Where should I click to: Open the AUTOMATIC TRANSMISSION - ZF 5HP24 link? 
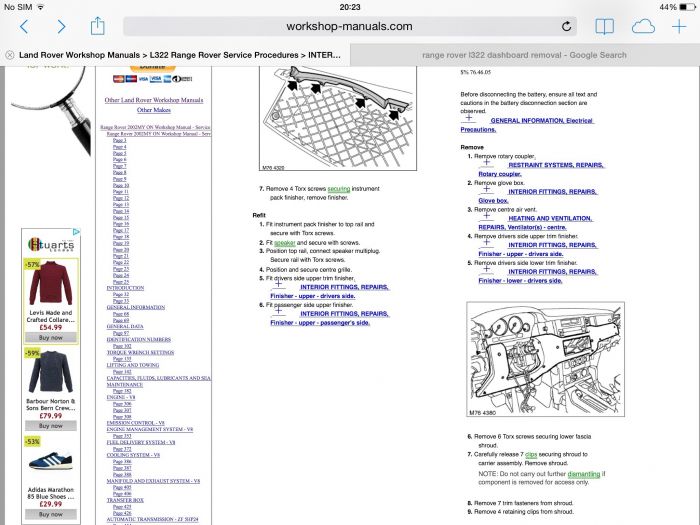point(153,519)
